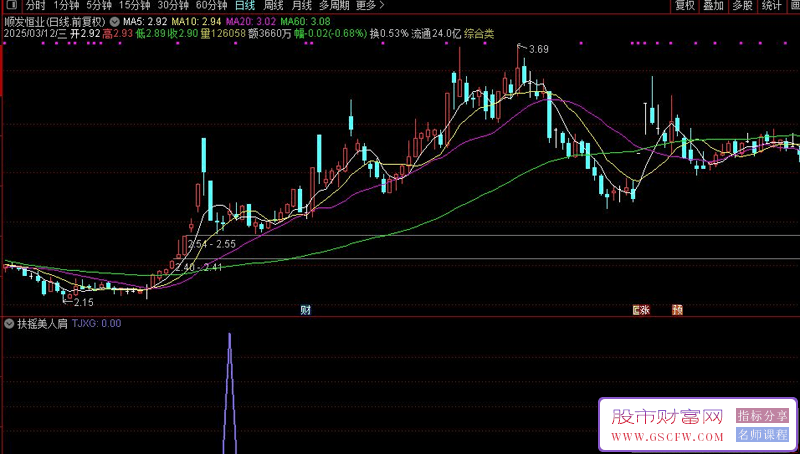This screenshot has width=800, height=454.
Task: Switch to the 月线 monthly chart tab
Action: [302, 6]
